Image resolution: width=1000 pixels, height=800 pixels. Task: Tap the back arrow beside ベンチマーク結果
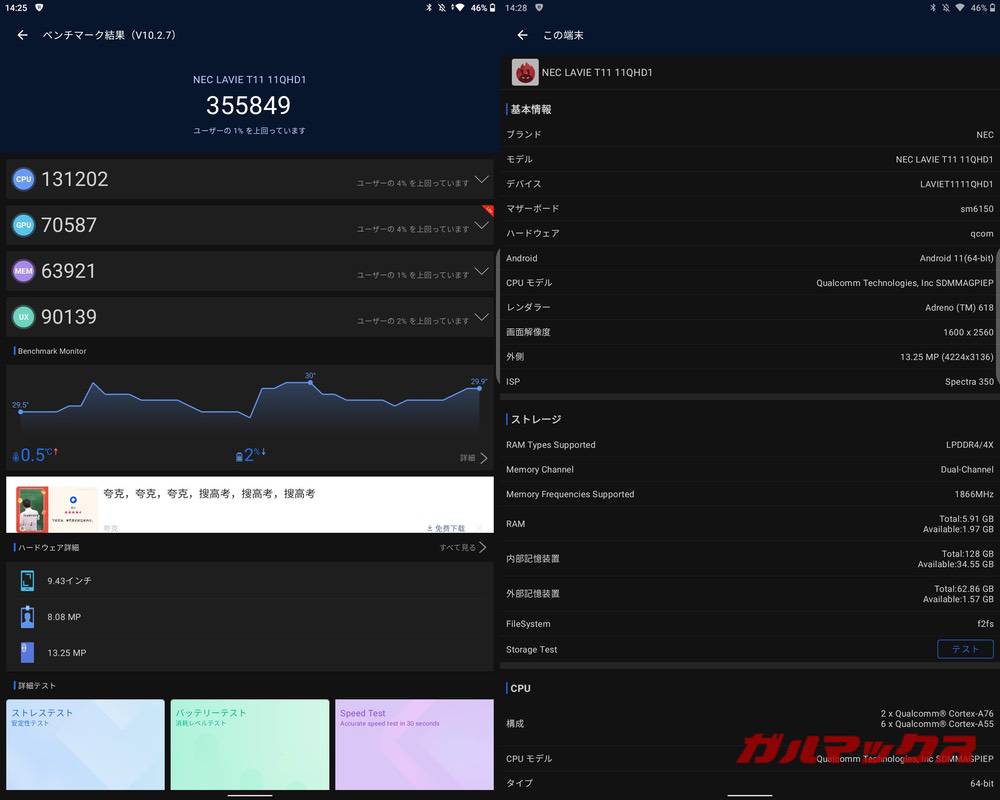click(22, 35)
